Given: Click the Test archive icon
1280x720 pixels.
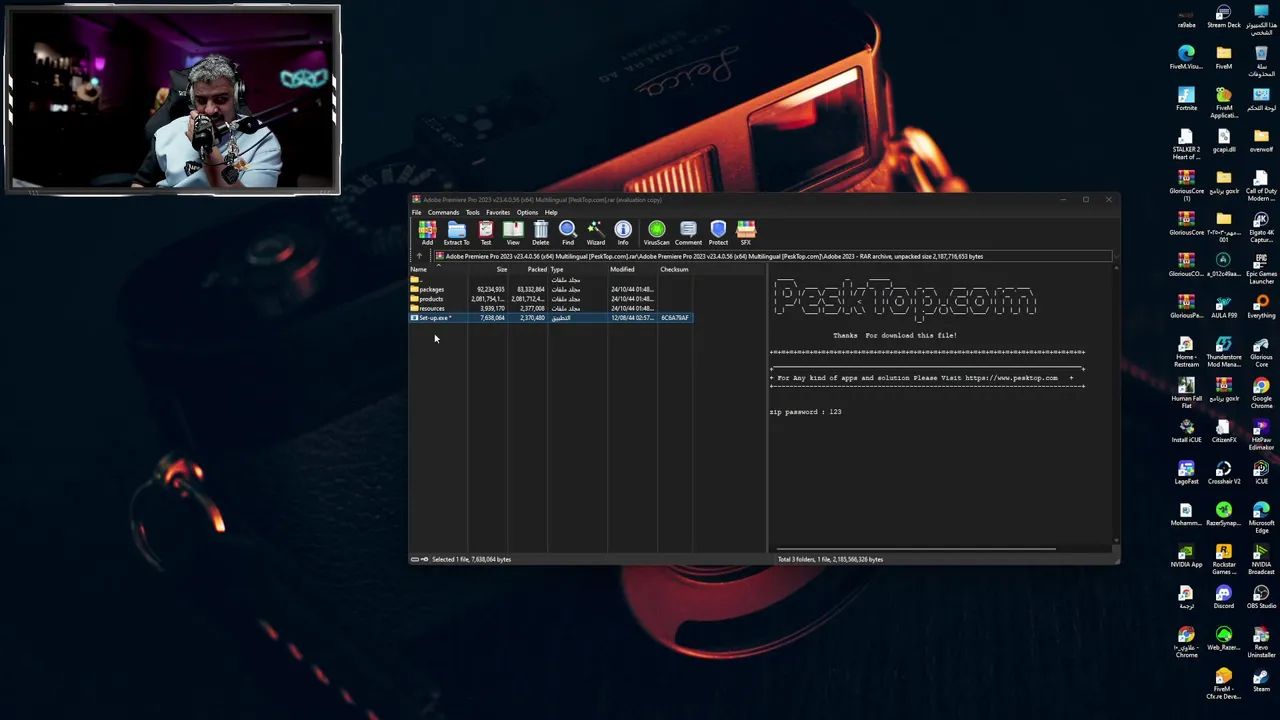Looking at the screenshot, I should point(486,233).
